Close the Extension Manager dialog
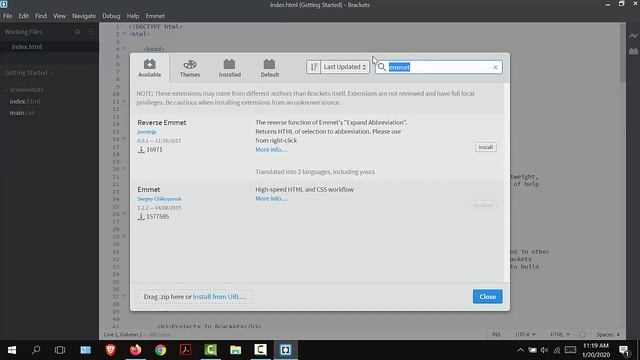 tap(487, 297)
